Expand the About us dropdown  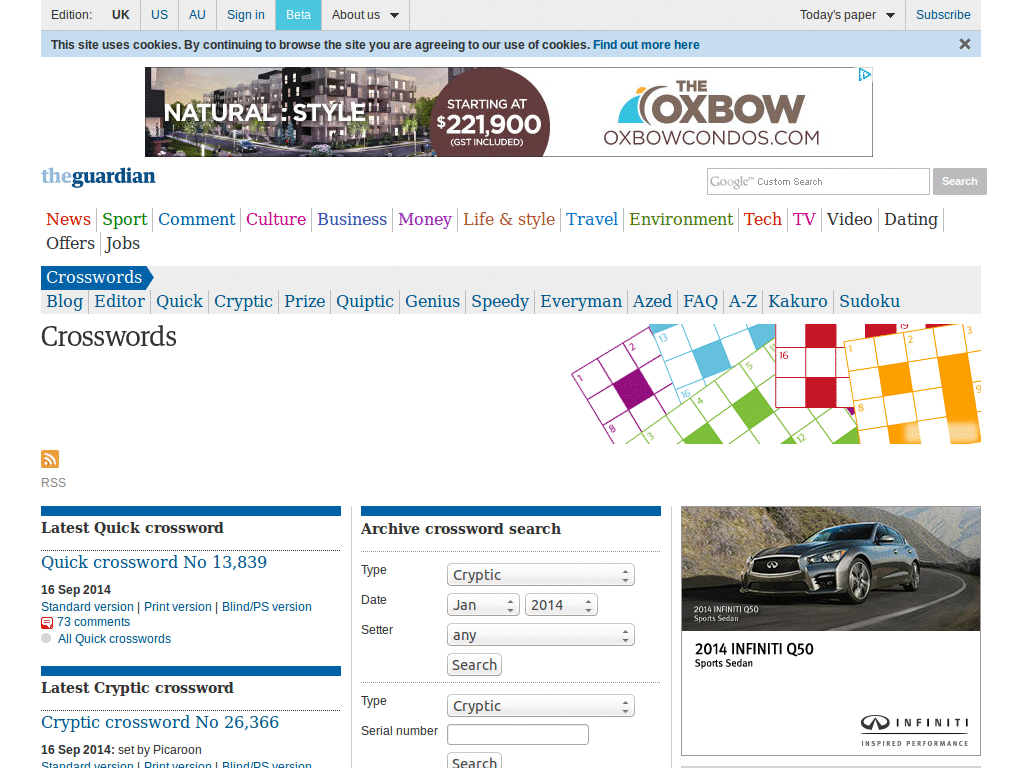[365, 15]
